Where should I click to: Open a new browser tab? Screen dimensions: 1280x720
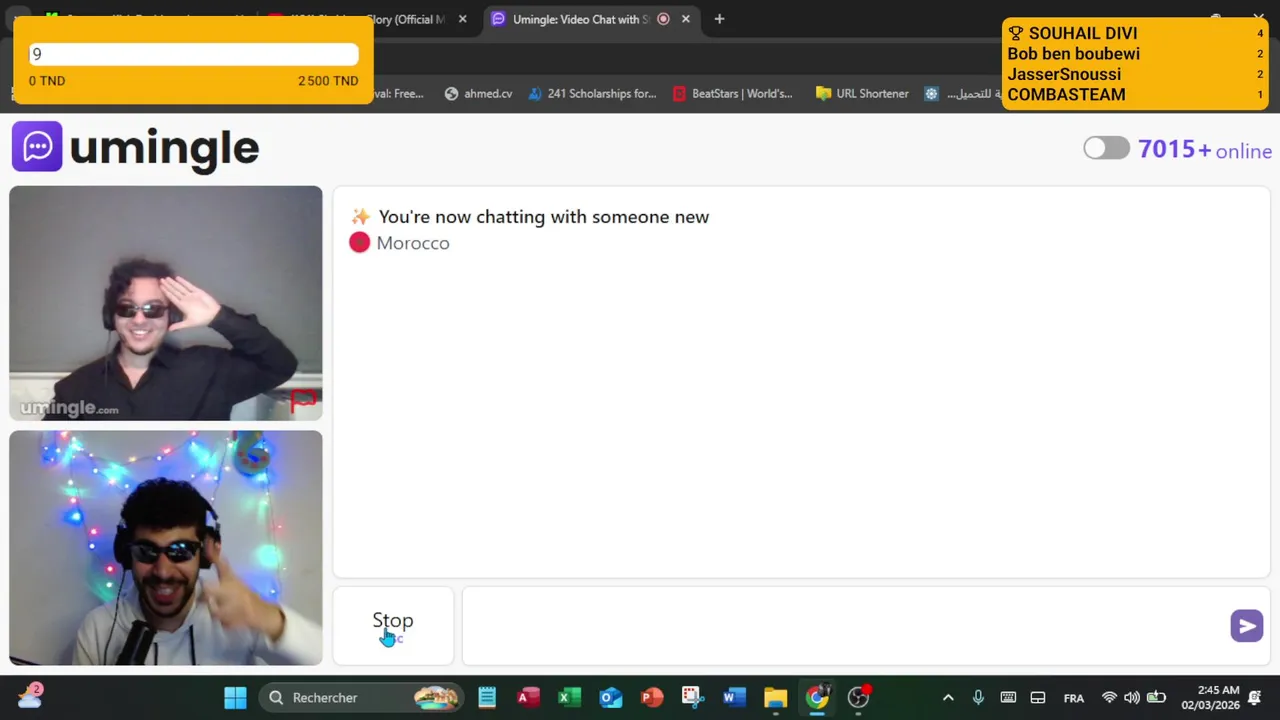(x=719, y=19)
